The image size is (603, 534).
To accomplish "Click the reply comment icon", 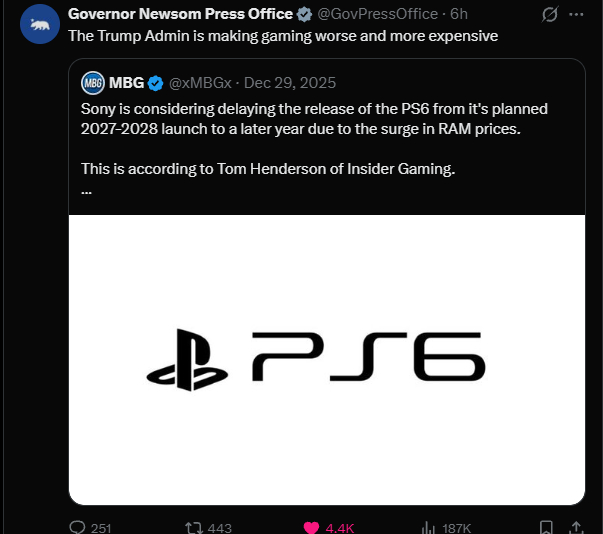I will click(77, 527).
